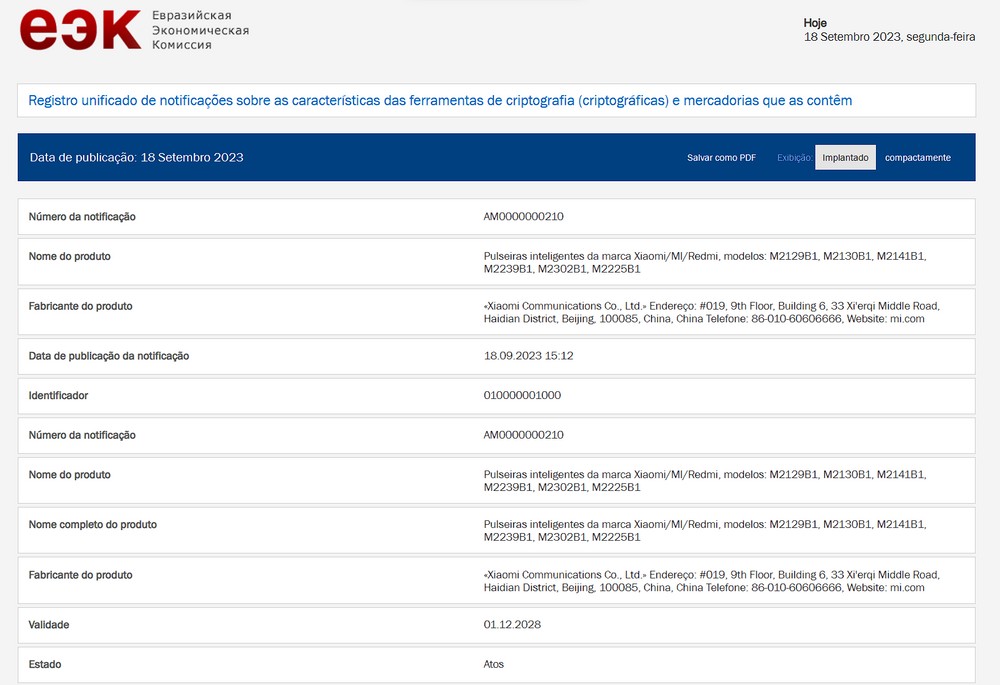1000x685 pixels.
Task: Select the validity date 01.12.2028
Action: point(512,624)
